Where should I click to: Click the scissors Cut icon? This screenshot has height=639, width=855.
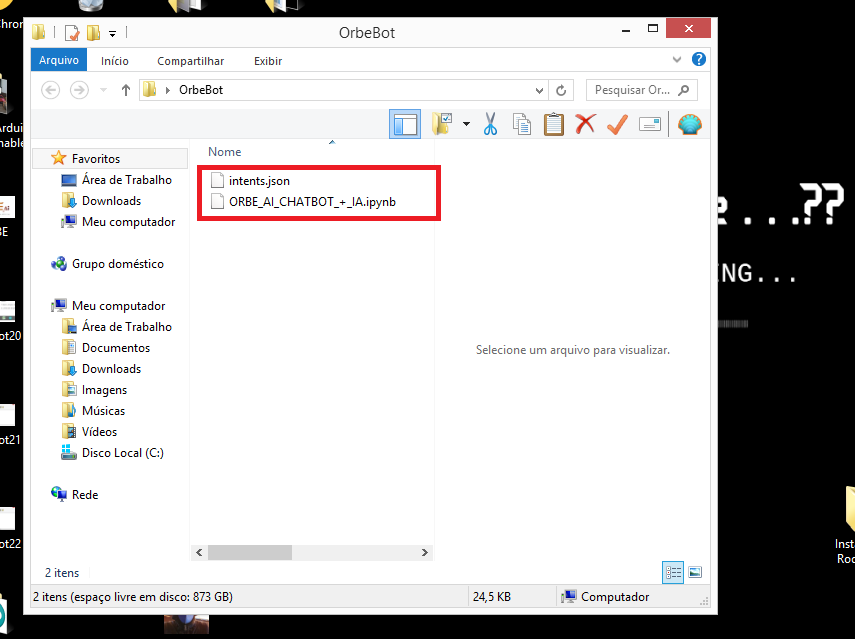(490, 124)
